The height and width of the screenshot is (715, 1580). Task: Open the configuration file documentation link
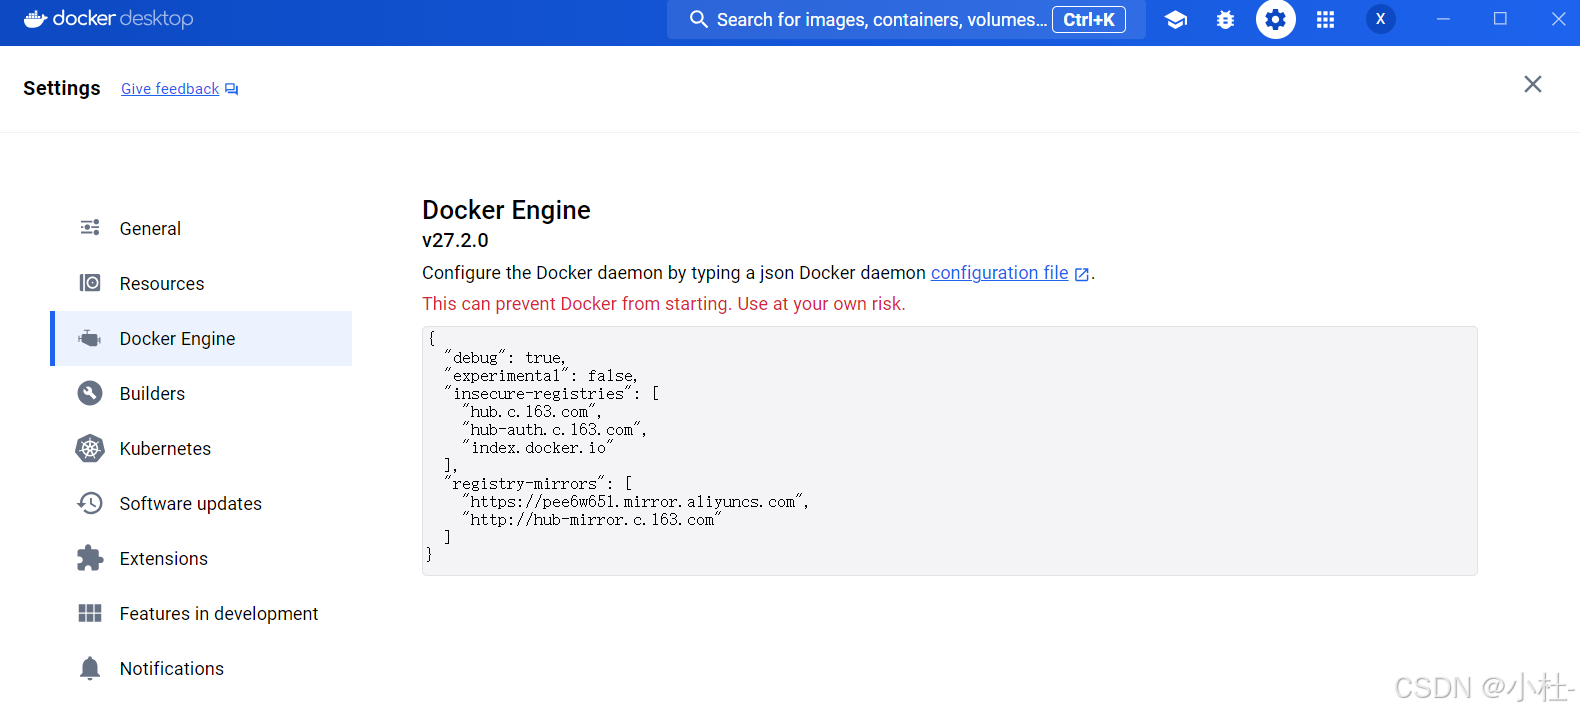click(x=1000, y=273)
